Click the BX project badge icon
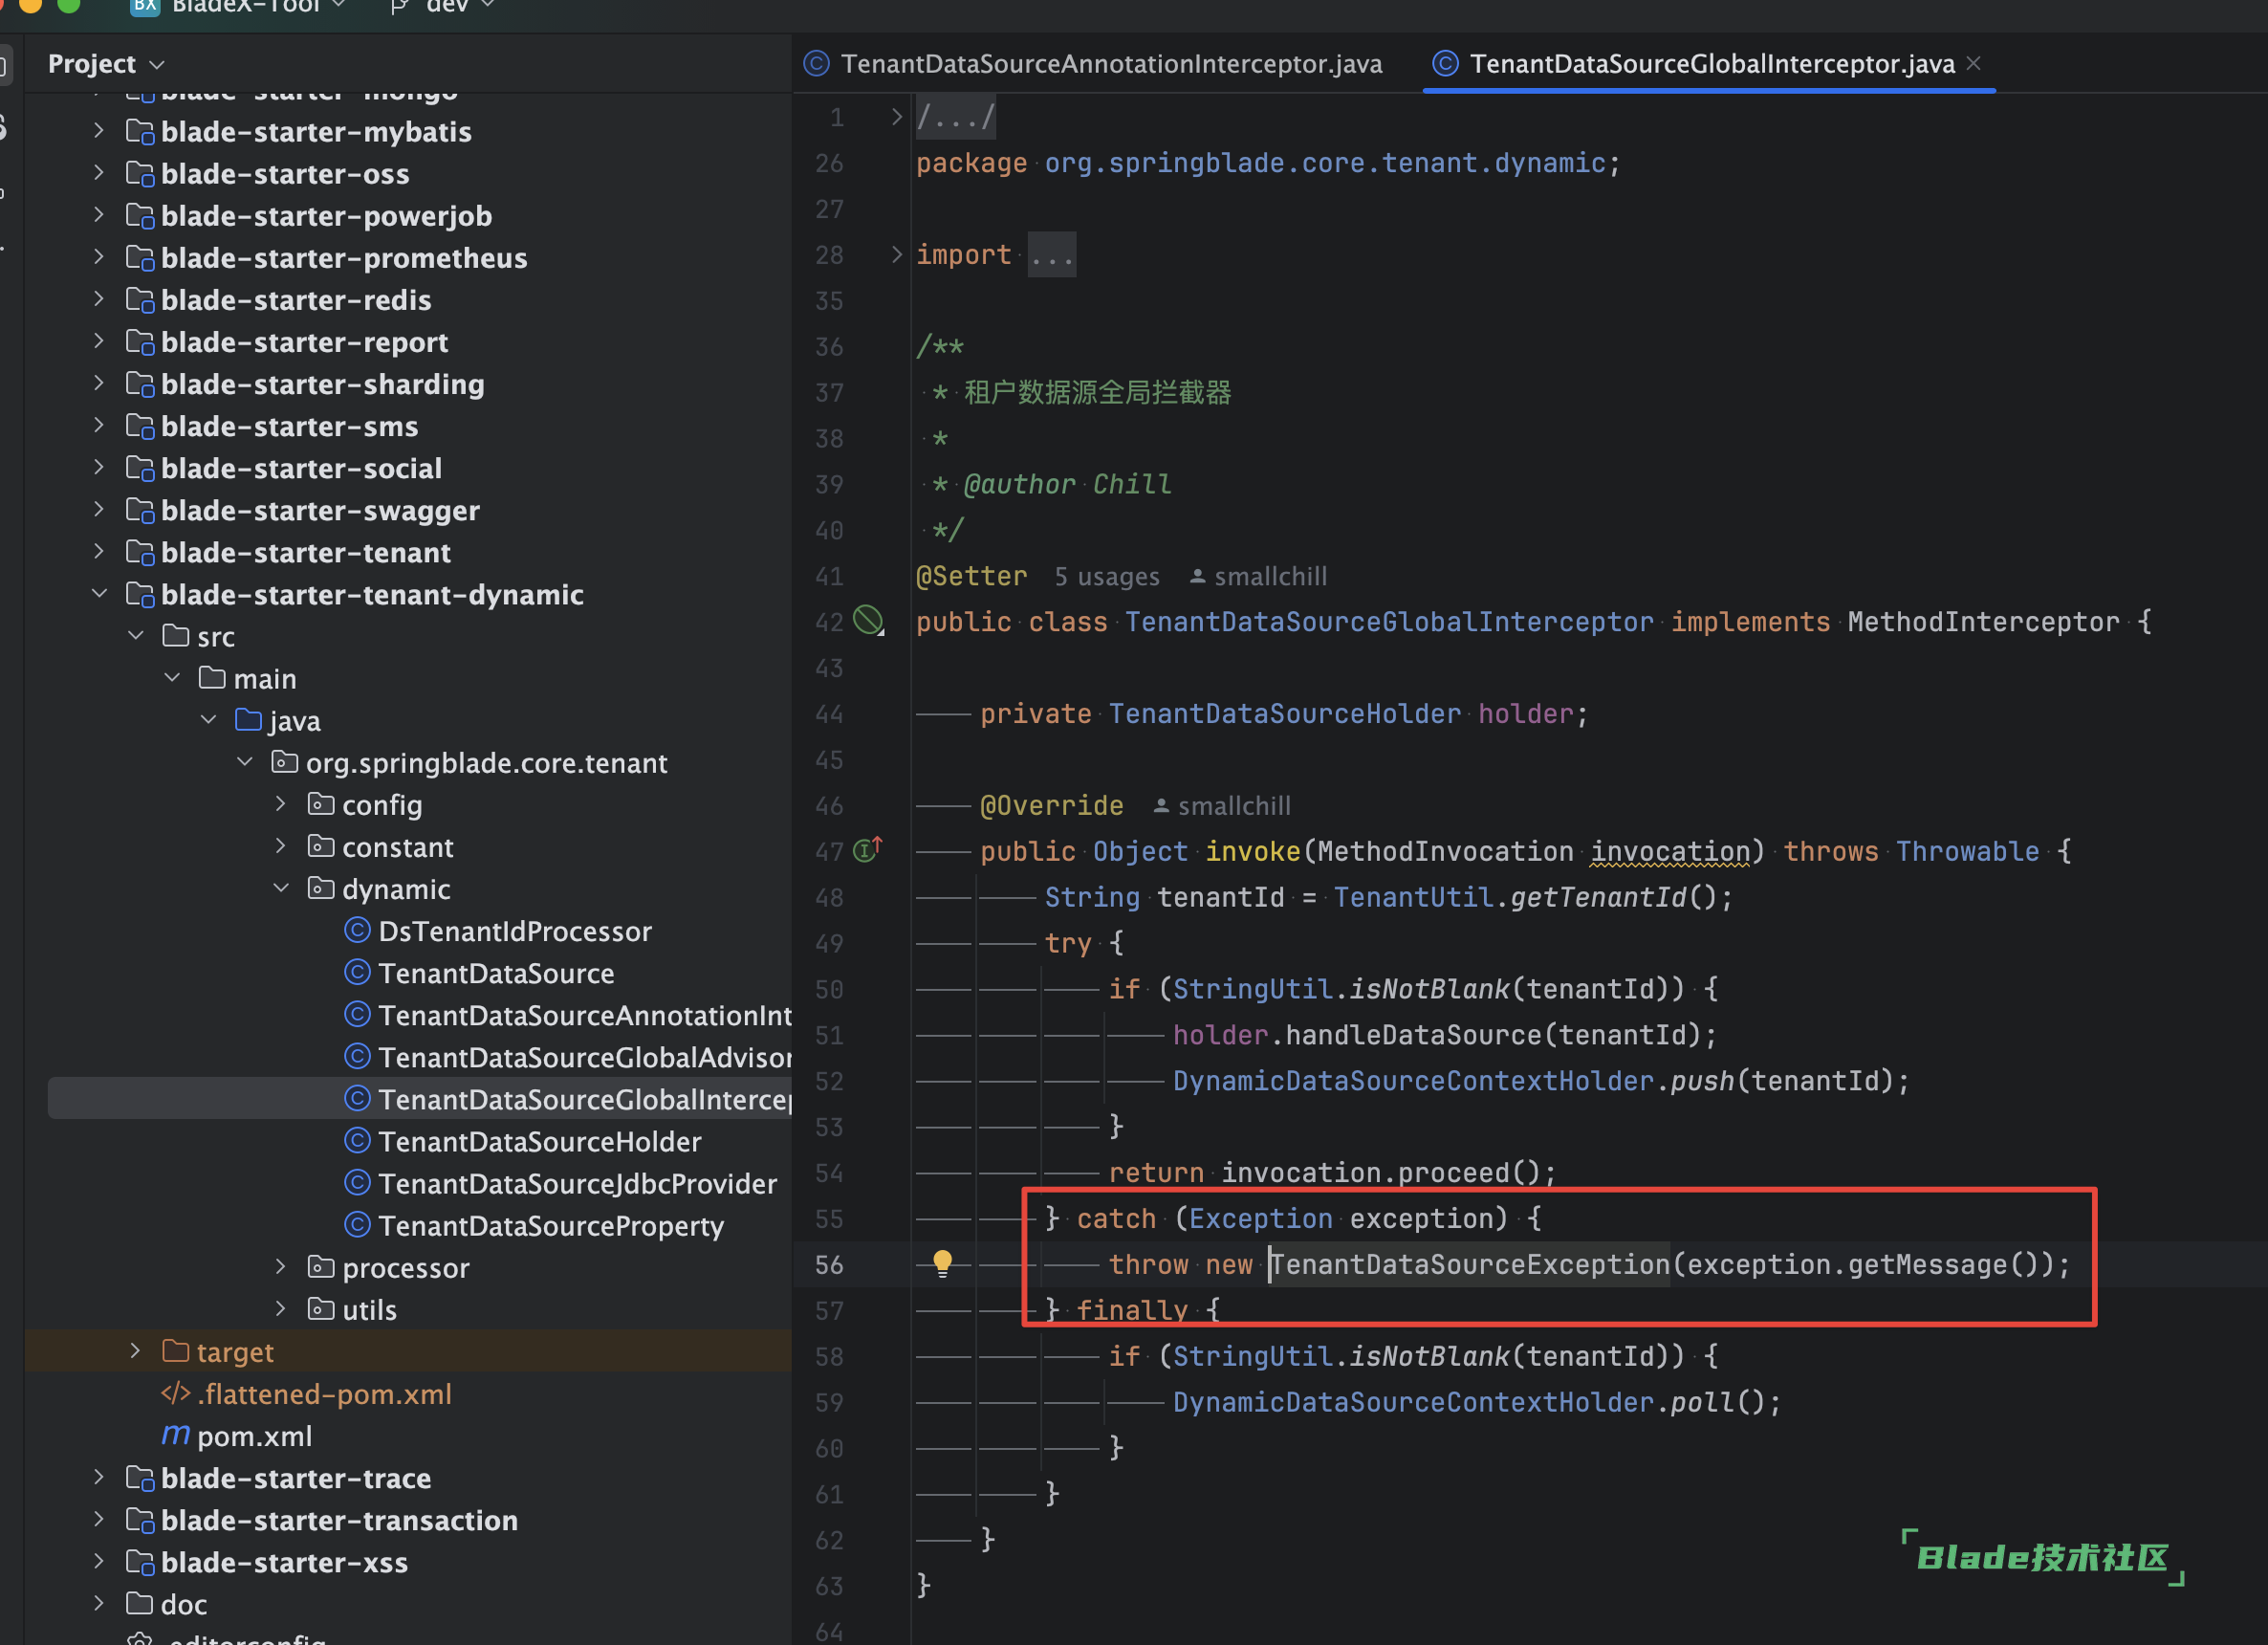The width and height of the screenshot is (2268, 1645). tap(146, 6)
